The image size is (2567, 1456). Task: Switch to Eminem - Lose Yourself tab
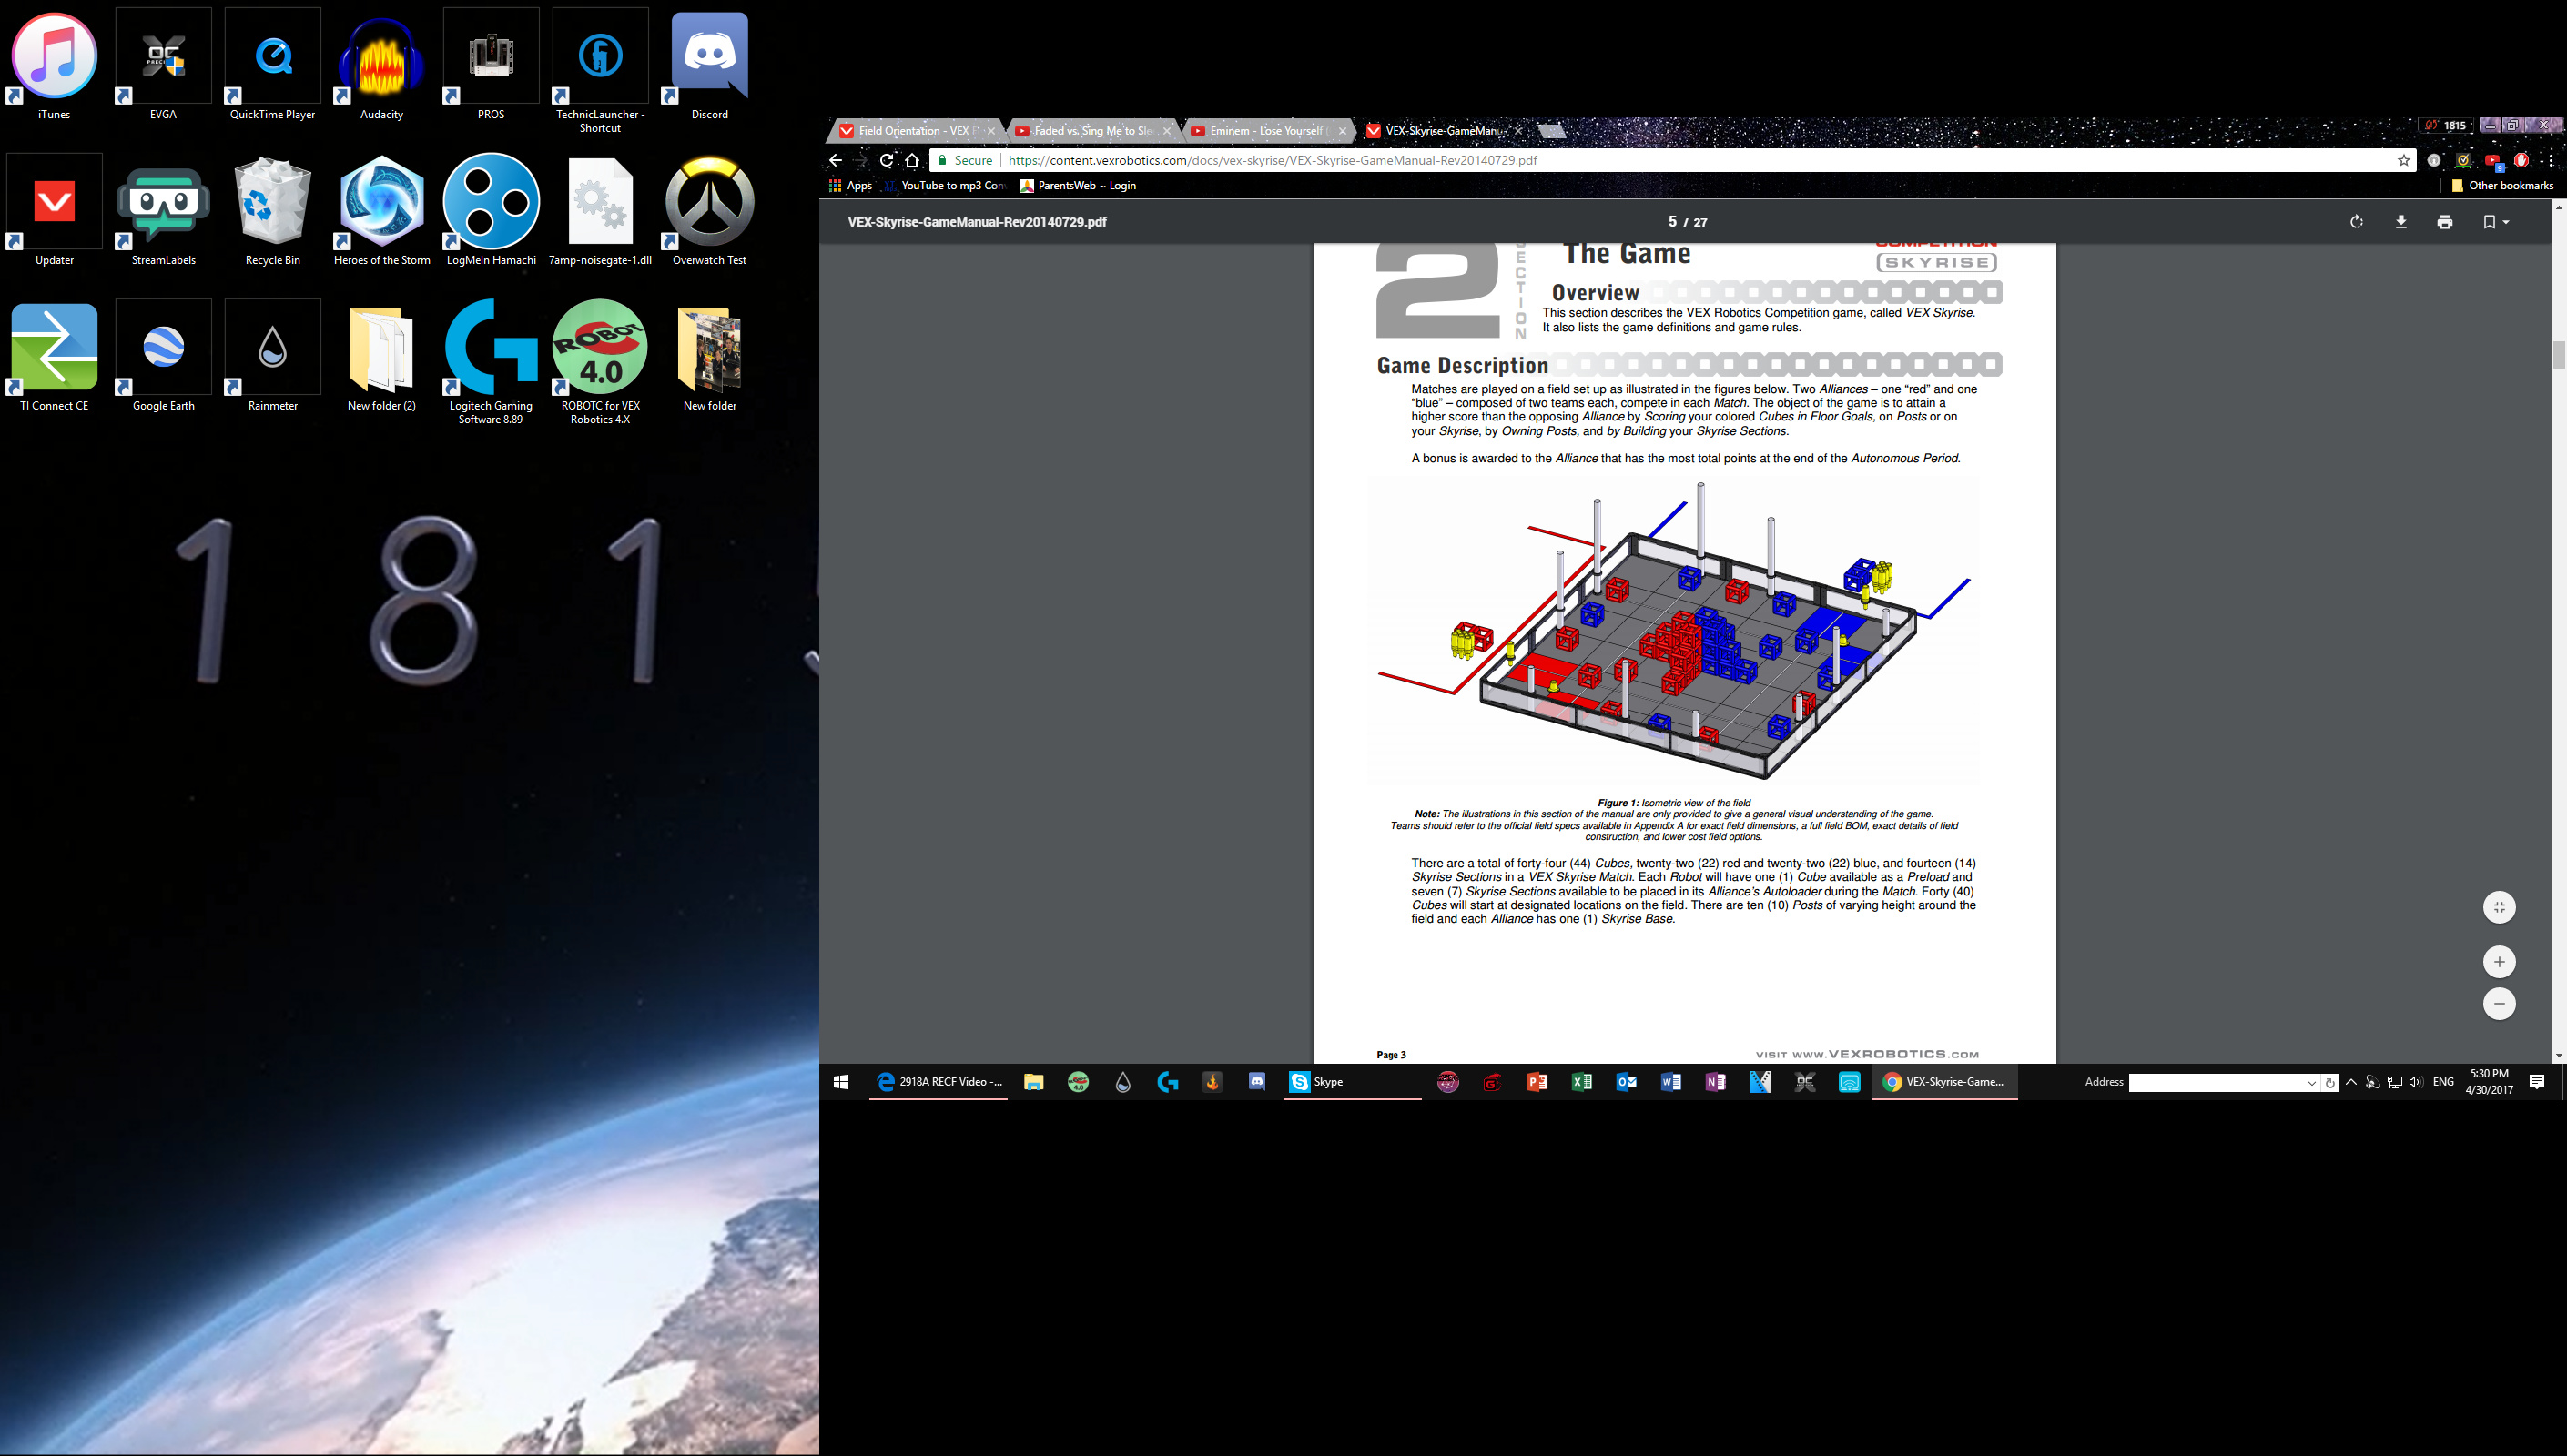pos(1268,130)
